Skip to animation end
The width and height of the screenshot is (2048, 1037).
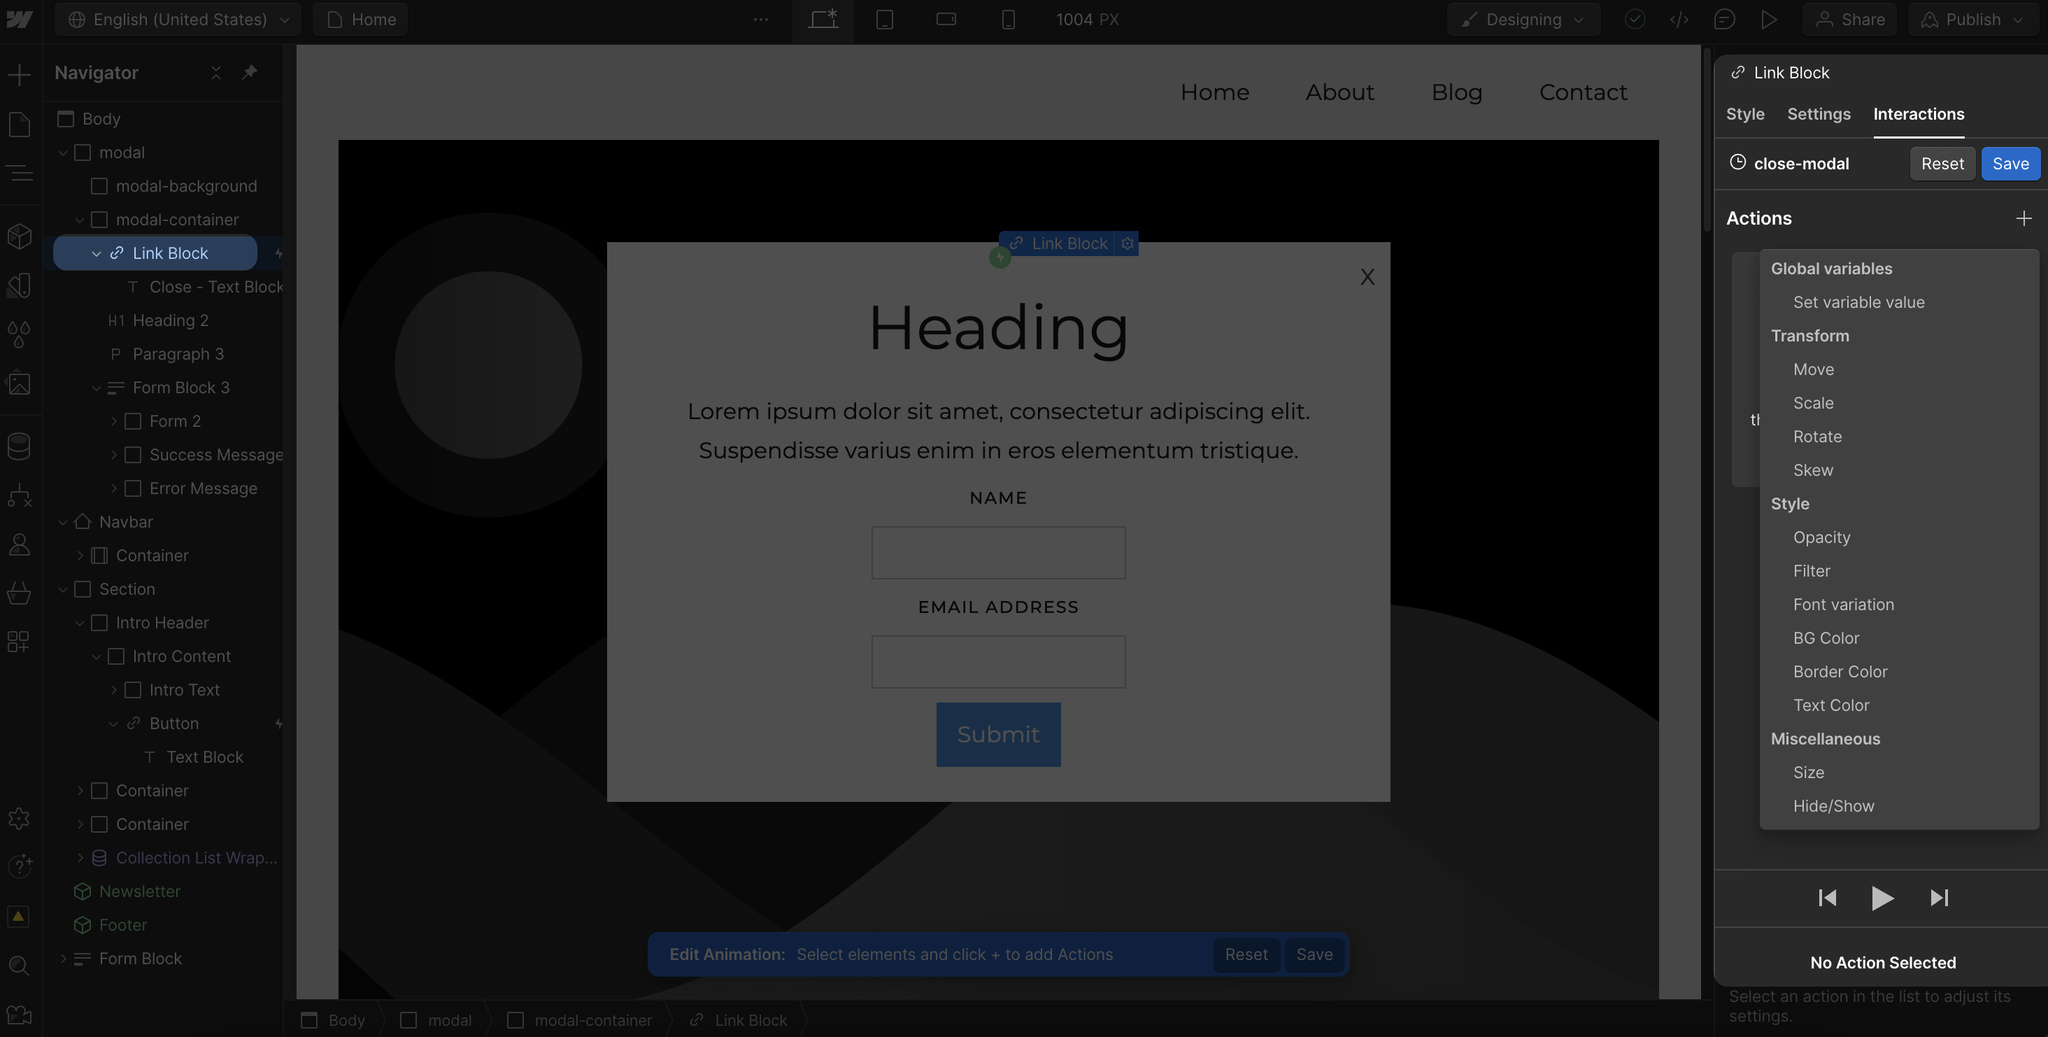(1939, 898)
